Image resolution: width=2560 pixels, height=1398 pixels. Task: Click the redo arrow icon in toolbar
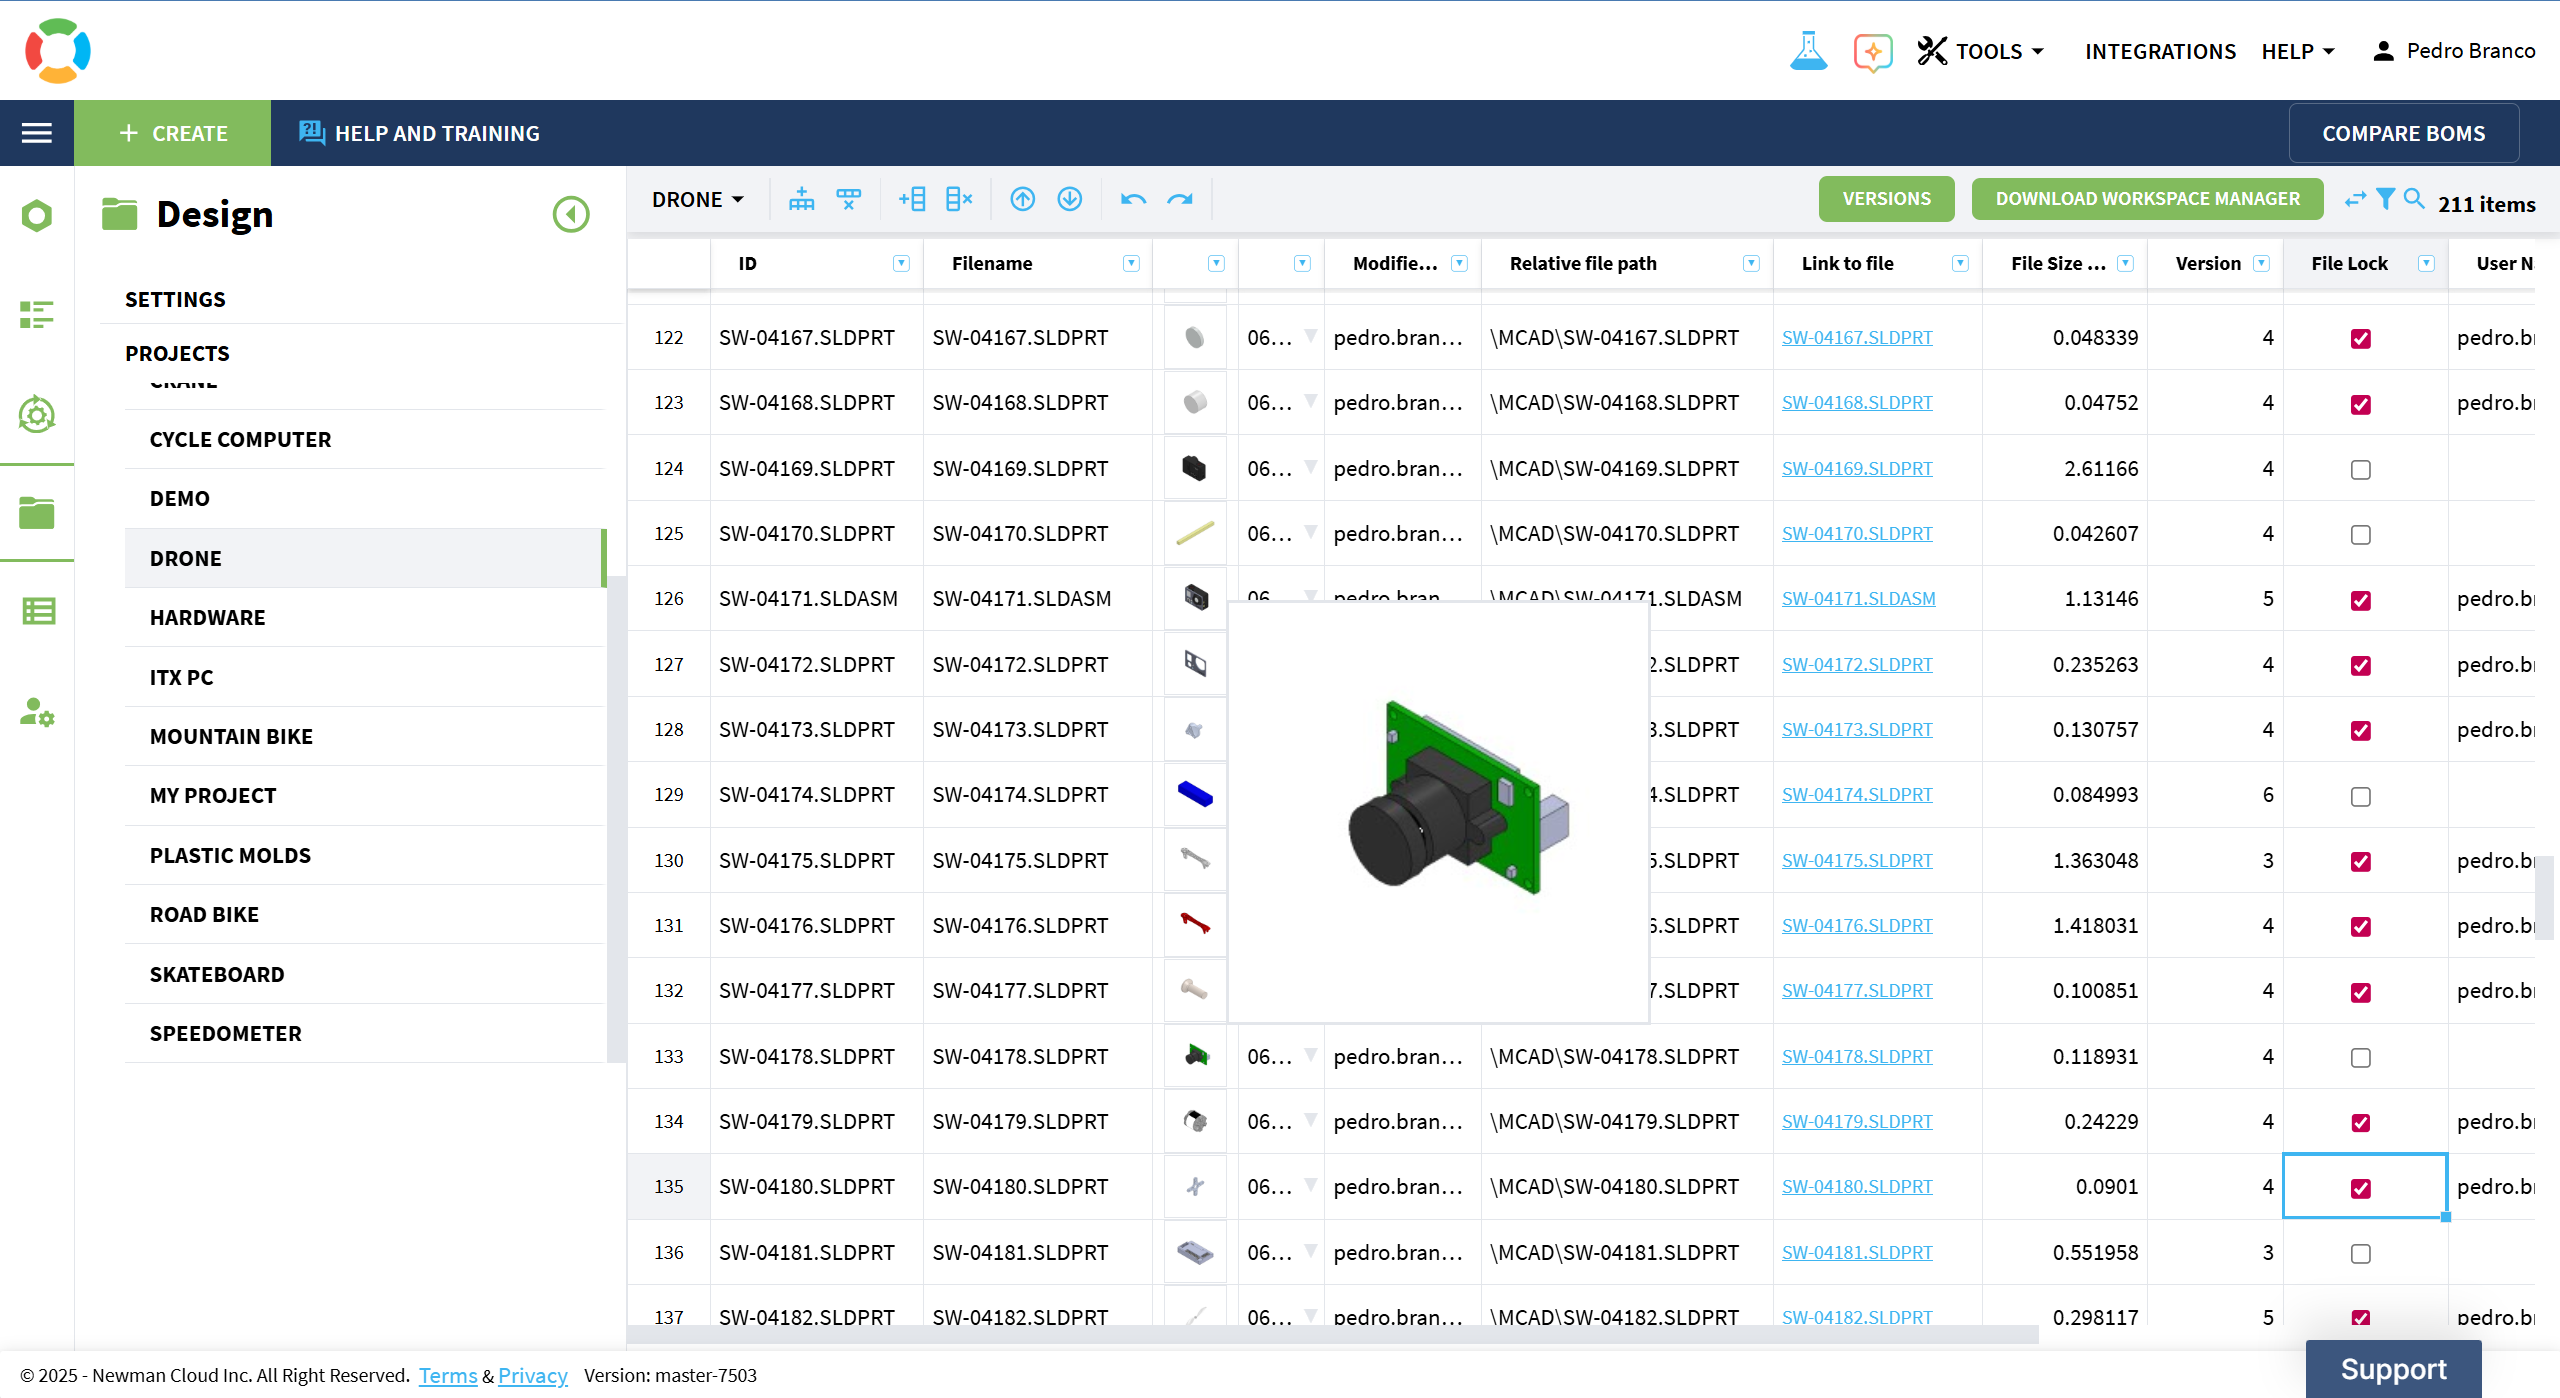1180,200
